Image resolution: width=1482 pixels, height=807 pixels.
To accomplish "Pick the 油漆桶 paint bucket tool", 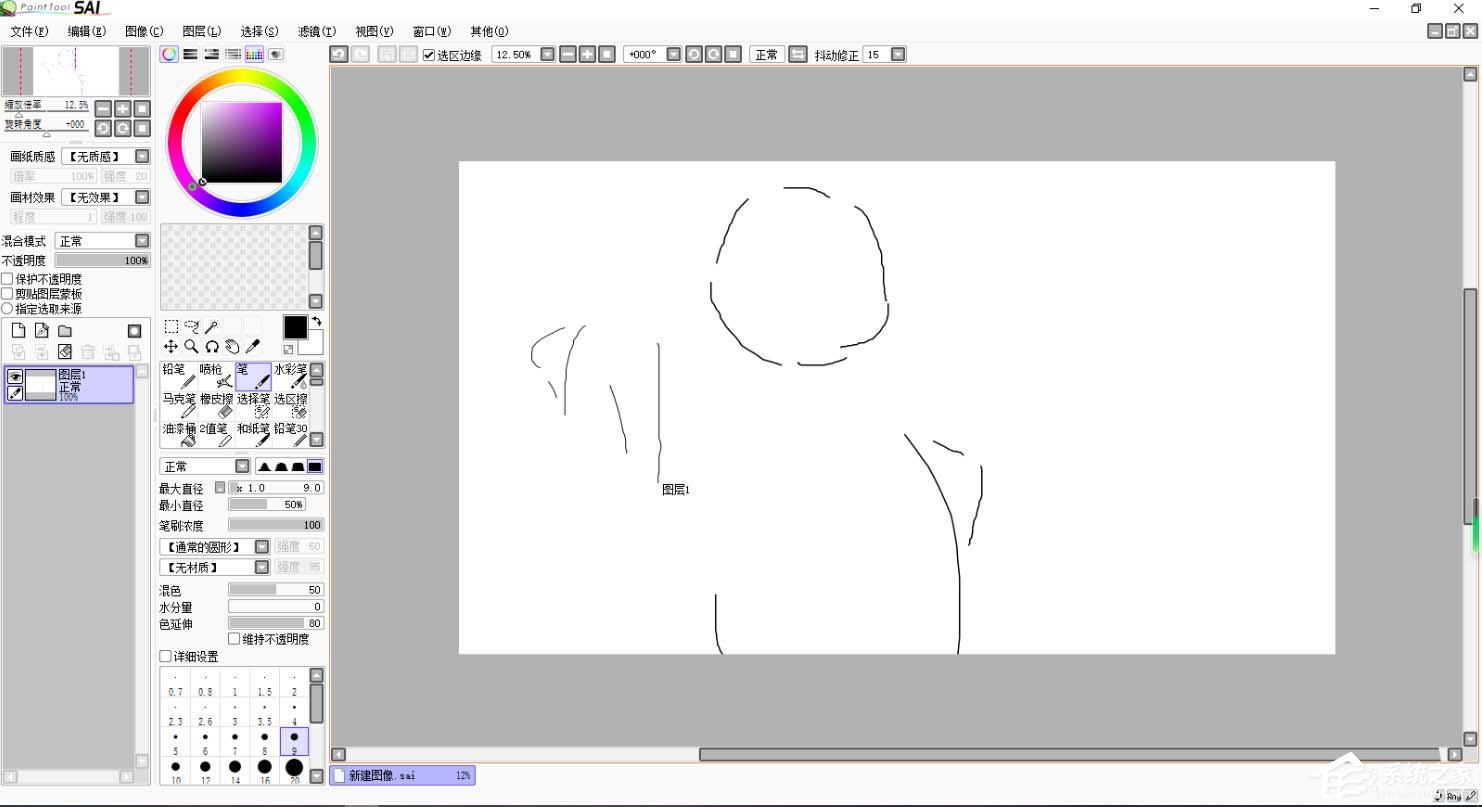I will click(x=179, y=435).
